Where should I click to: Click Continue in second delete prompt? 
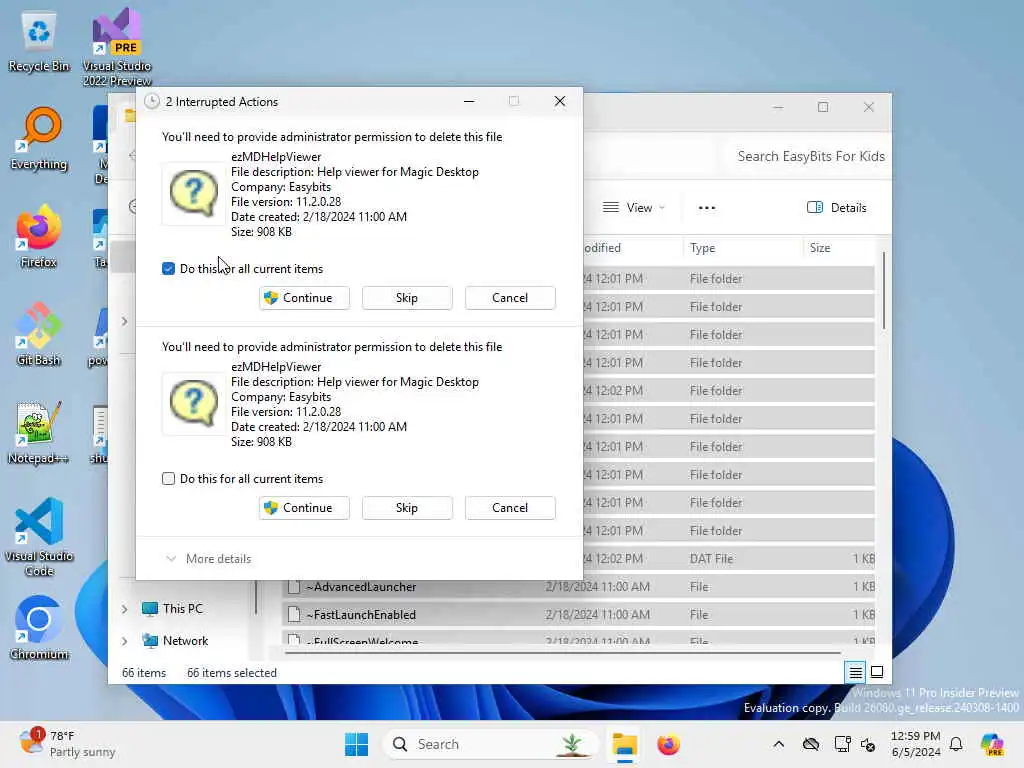[x=304, y=508]
